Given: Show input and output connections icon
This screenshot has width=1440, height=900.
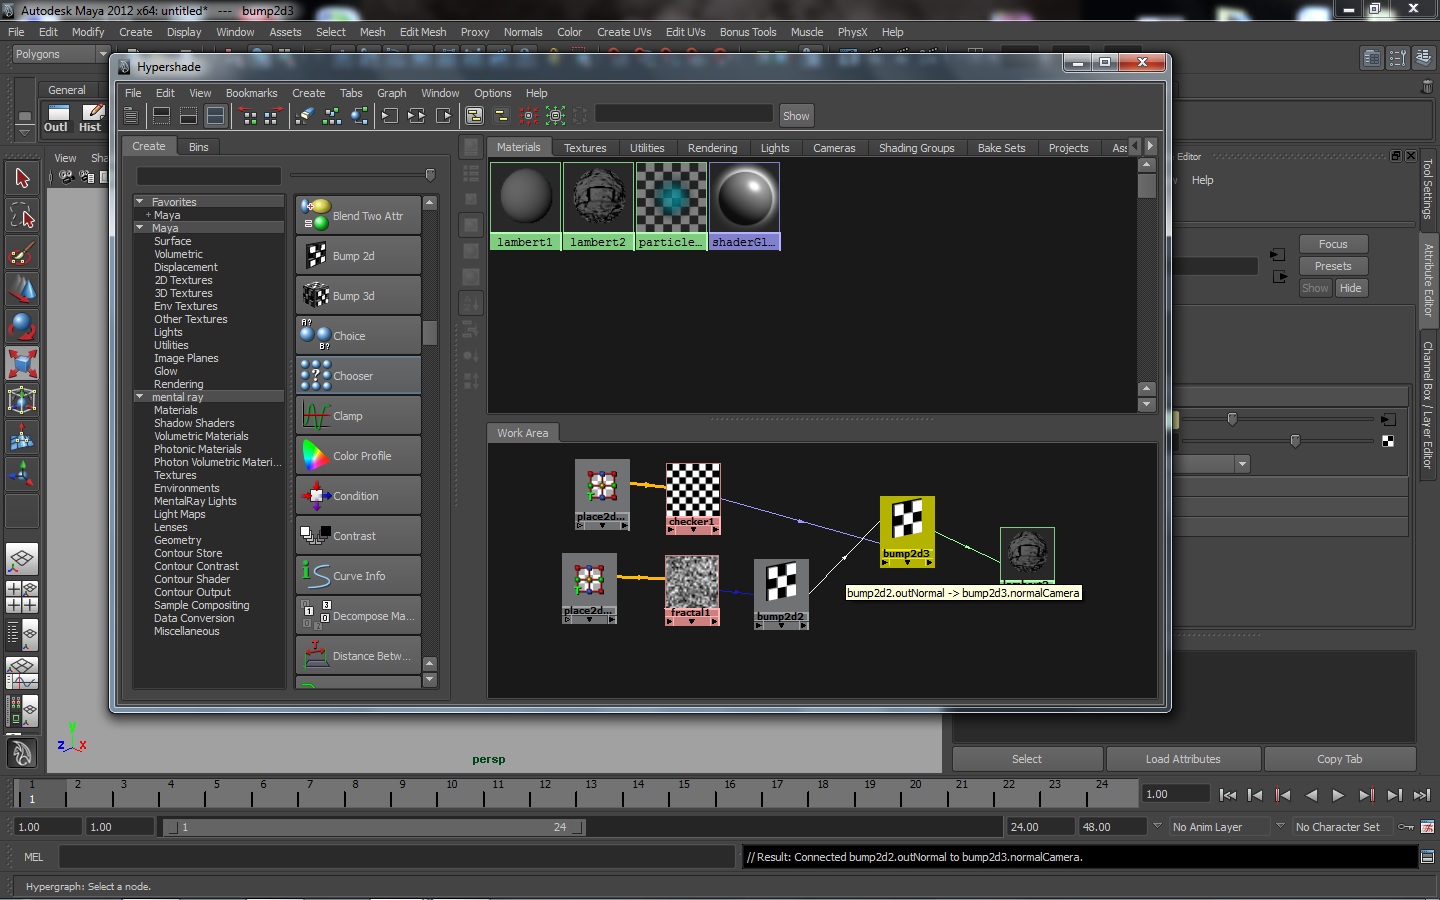Looking at the screenshot, I should [416, 116].
